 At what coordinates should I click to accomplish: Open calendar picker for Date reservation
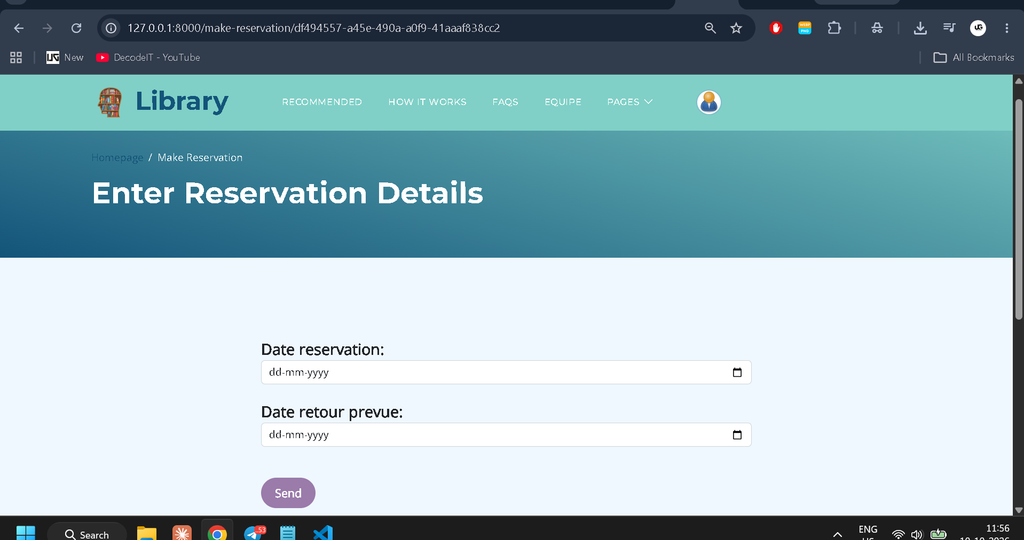click(737, 372)
